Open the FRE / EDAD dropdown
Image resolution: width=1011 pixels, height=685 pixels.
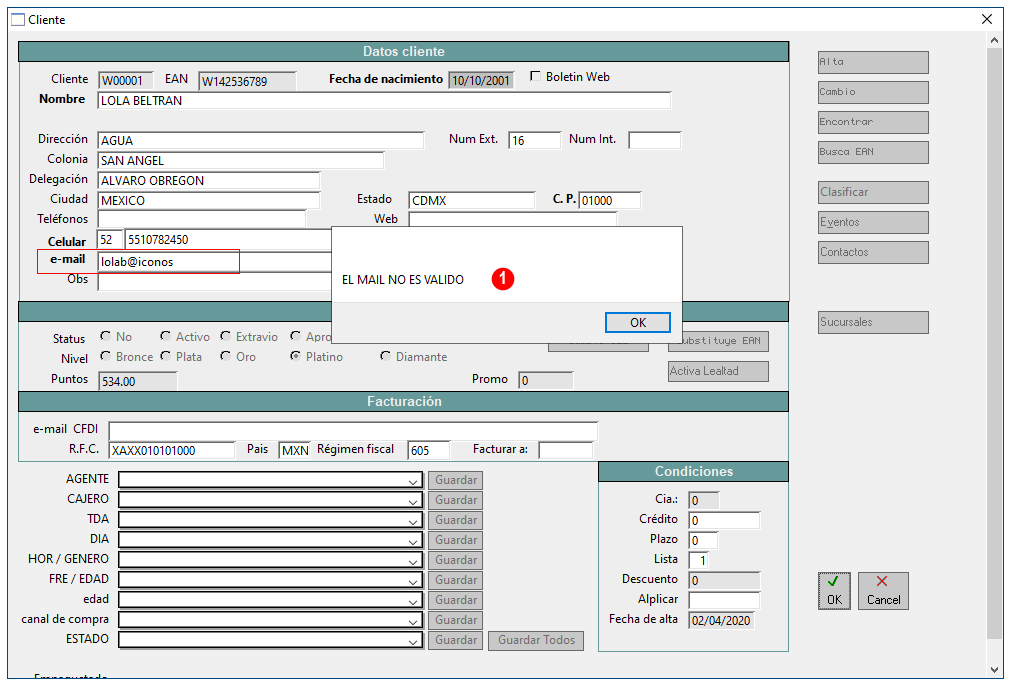tap(413, 581)
